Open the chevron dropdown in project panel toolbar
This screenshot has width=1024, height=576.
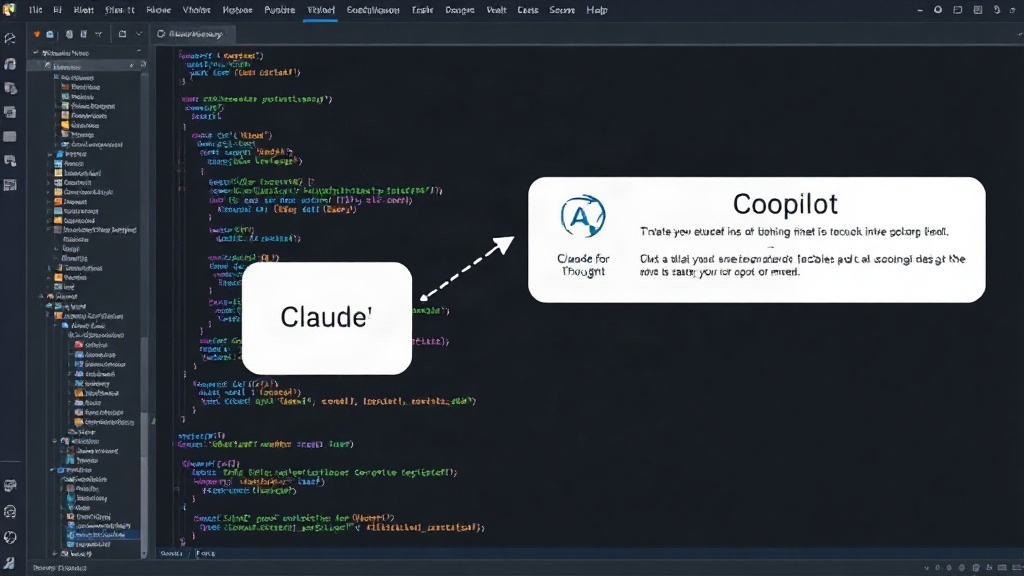coord(138,34)
